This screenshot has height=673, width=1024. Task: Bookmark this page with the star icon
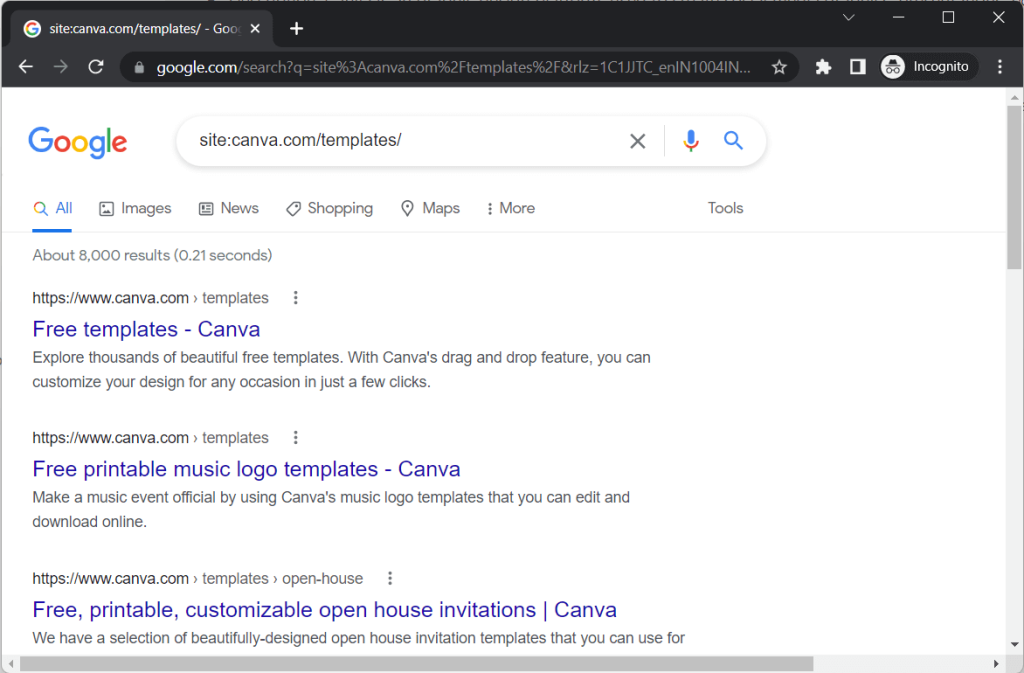click(x=779, y=67)
